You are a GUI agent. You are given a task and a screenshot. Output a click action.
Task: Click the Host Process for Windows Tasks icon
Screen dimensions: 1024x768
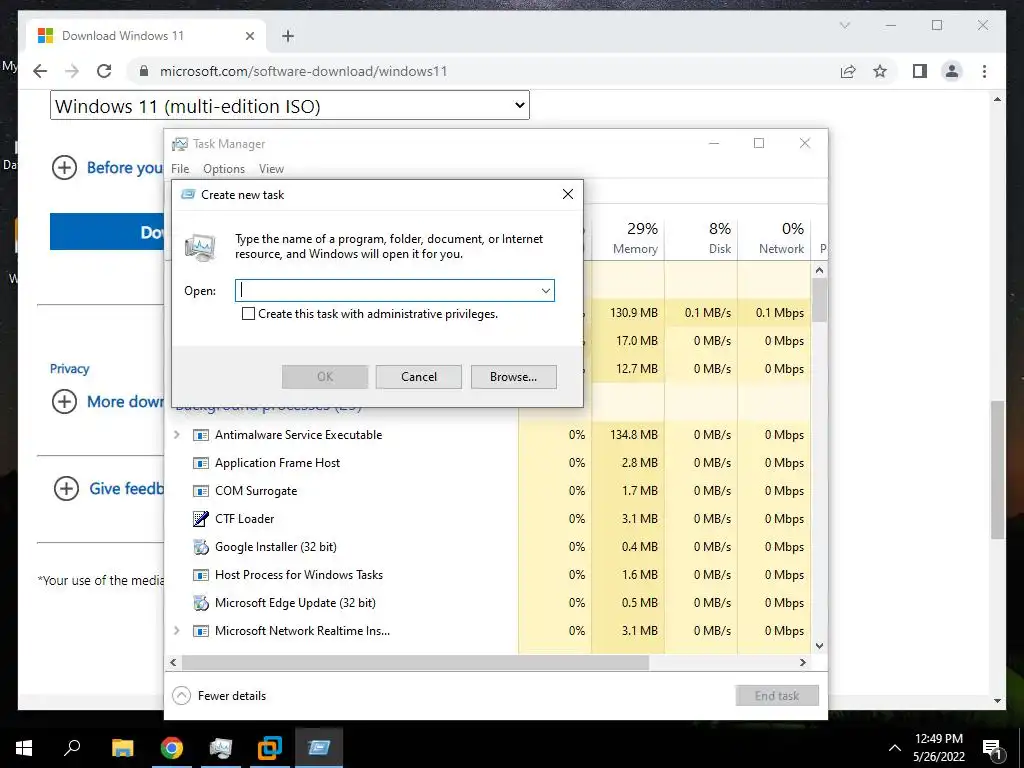[200, 575]
